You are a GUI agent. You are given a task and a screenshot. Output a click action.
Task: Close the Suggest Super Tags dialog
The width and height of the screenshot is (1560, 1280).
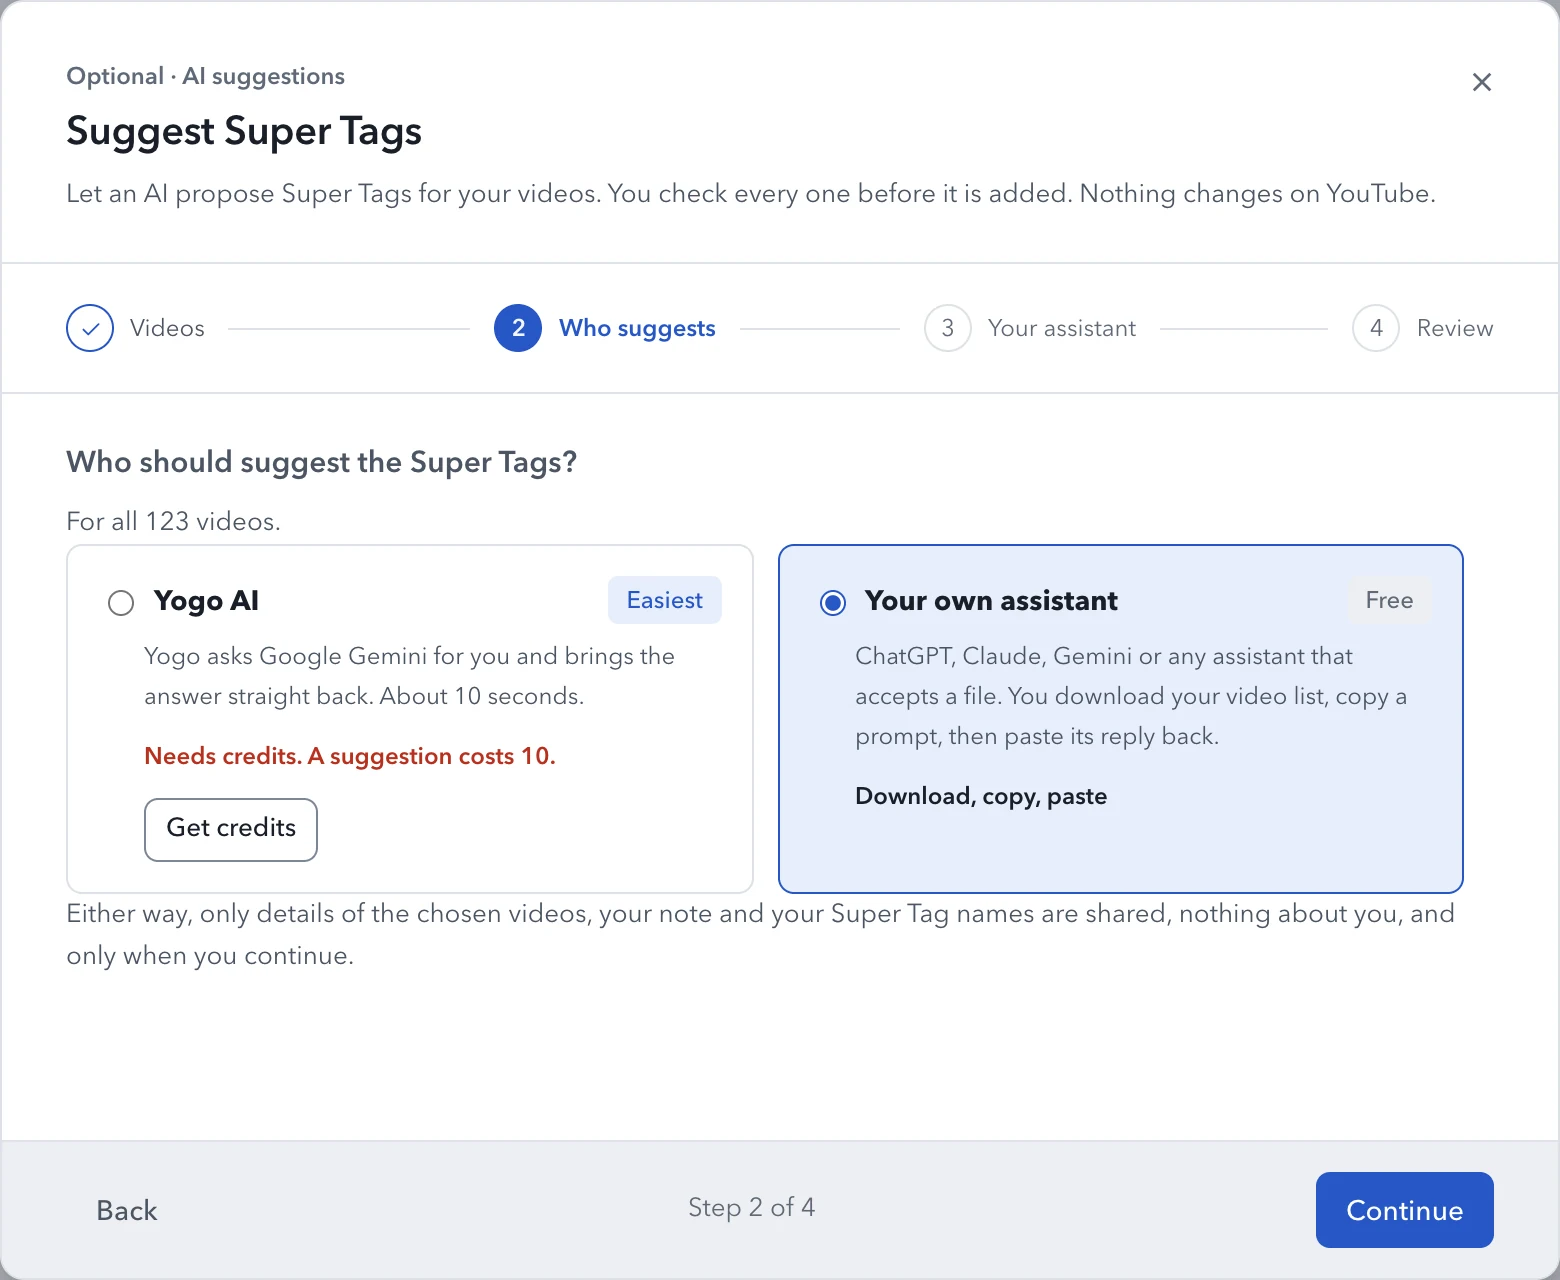1482,82
